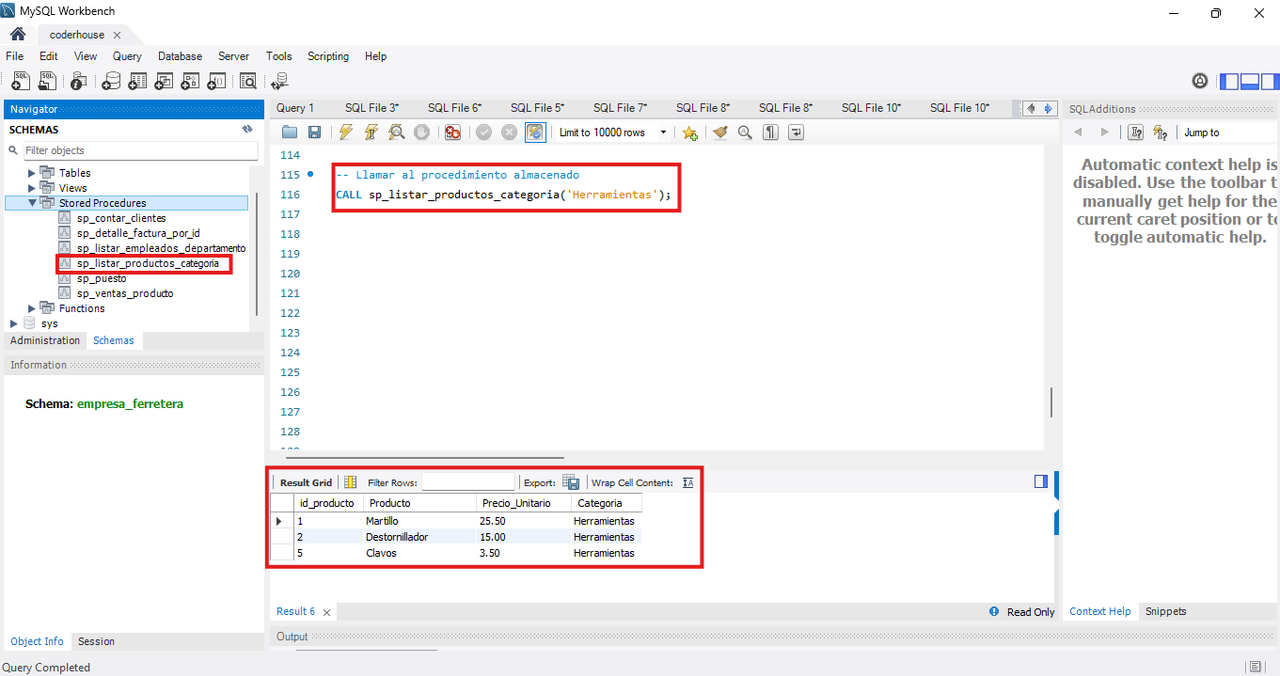
Task: Open the Limit to 10000 rows dropdown
Action: click(613, 132)
